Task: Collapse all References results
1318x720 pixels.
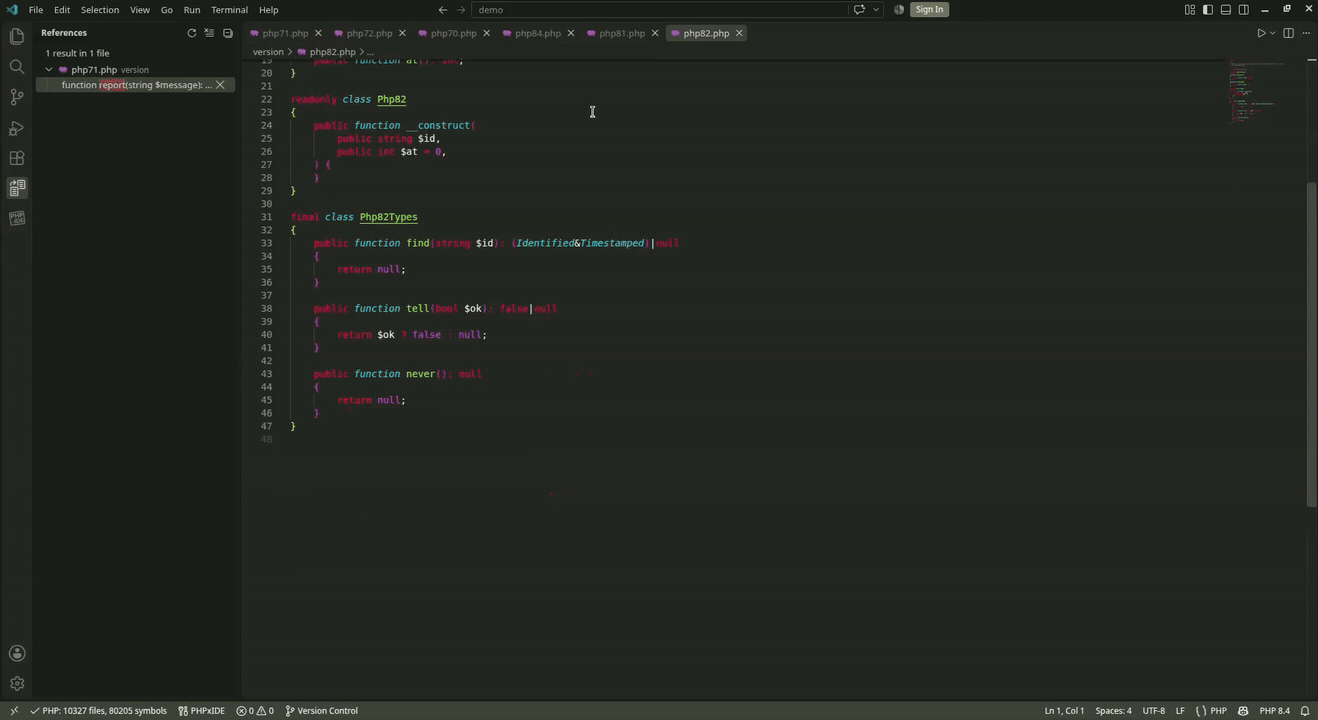Action: [x=227, y=33]
